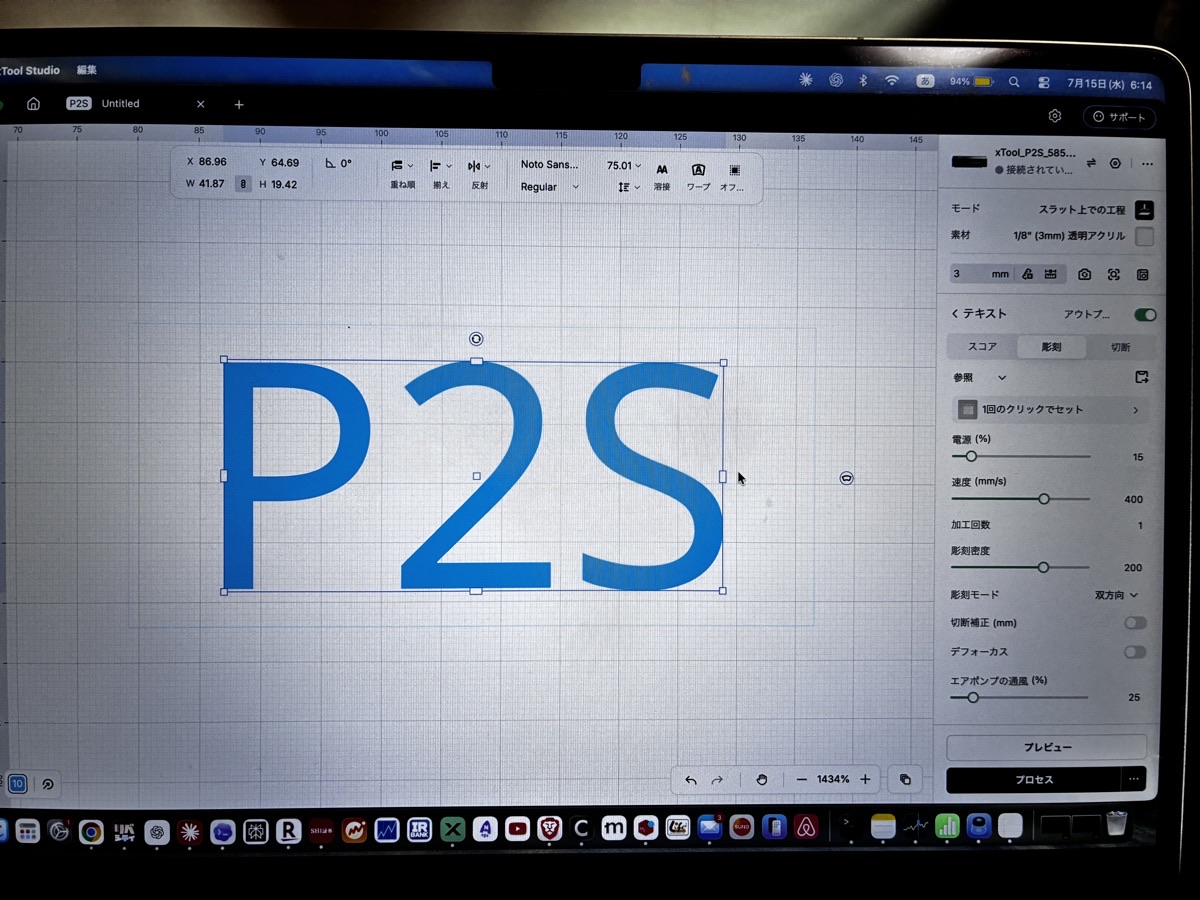Open device settings hexagon icon
The width and height of the screenshot is (1200, 900).
point(1116,162)
